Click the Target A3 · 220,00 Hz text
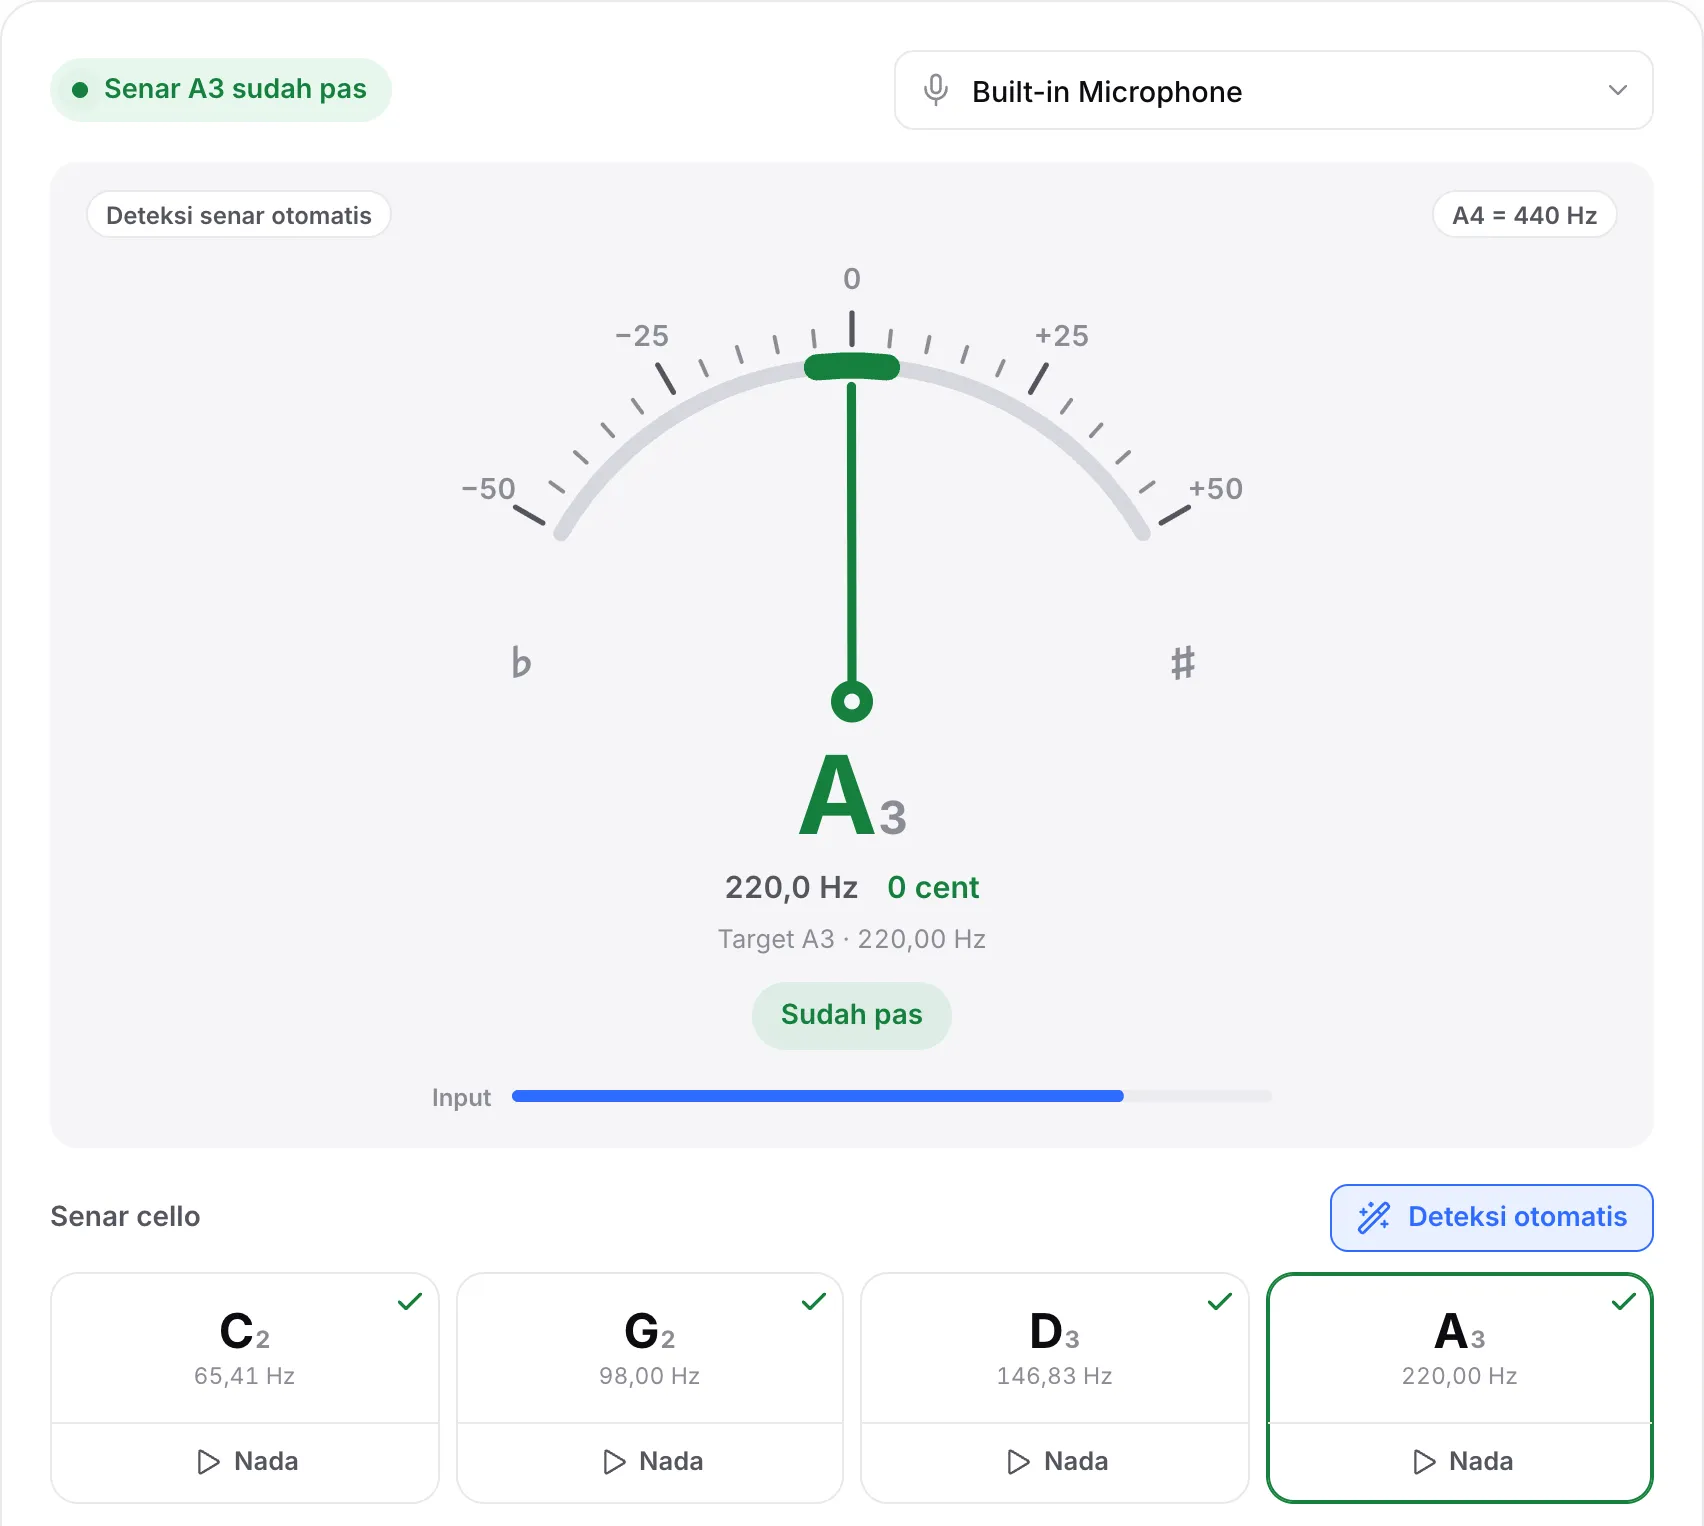Image resolution: width=1704 pixels, height=1526 pixels. (852, 939)
